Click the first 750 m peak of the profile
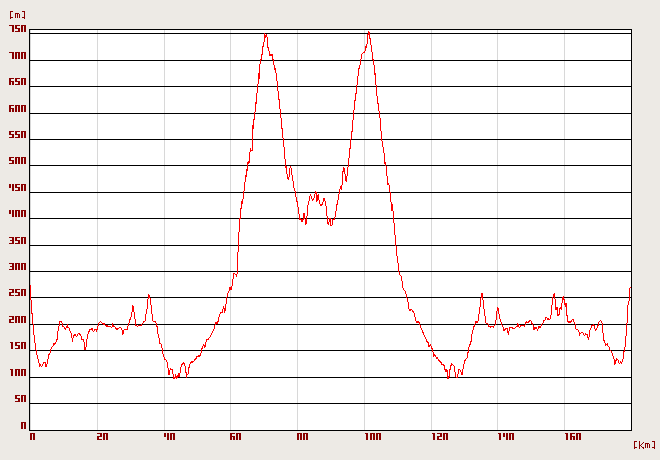Image resolution: width=660 pixels, height=460 pixels. pos(265,35)
